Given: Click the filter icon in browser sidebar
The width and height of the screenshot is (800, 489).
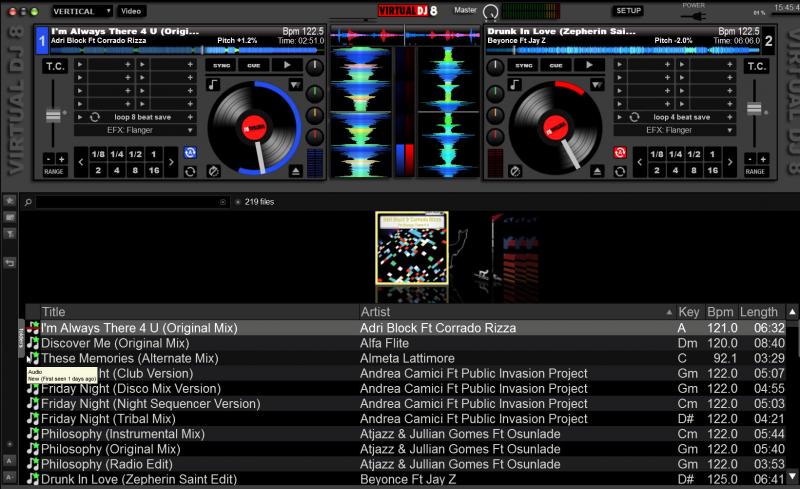Looking at the screenshot, I should 10,234.
